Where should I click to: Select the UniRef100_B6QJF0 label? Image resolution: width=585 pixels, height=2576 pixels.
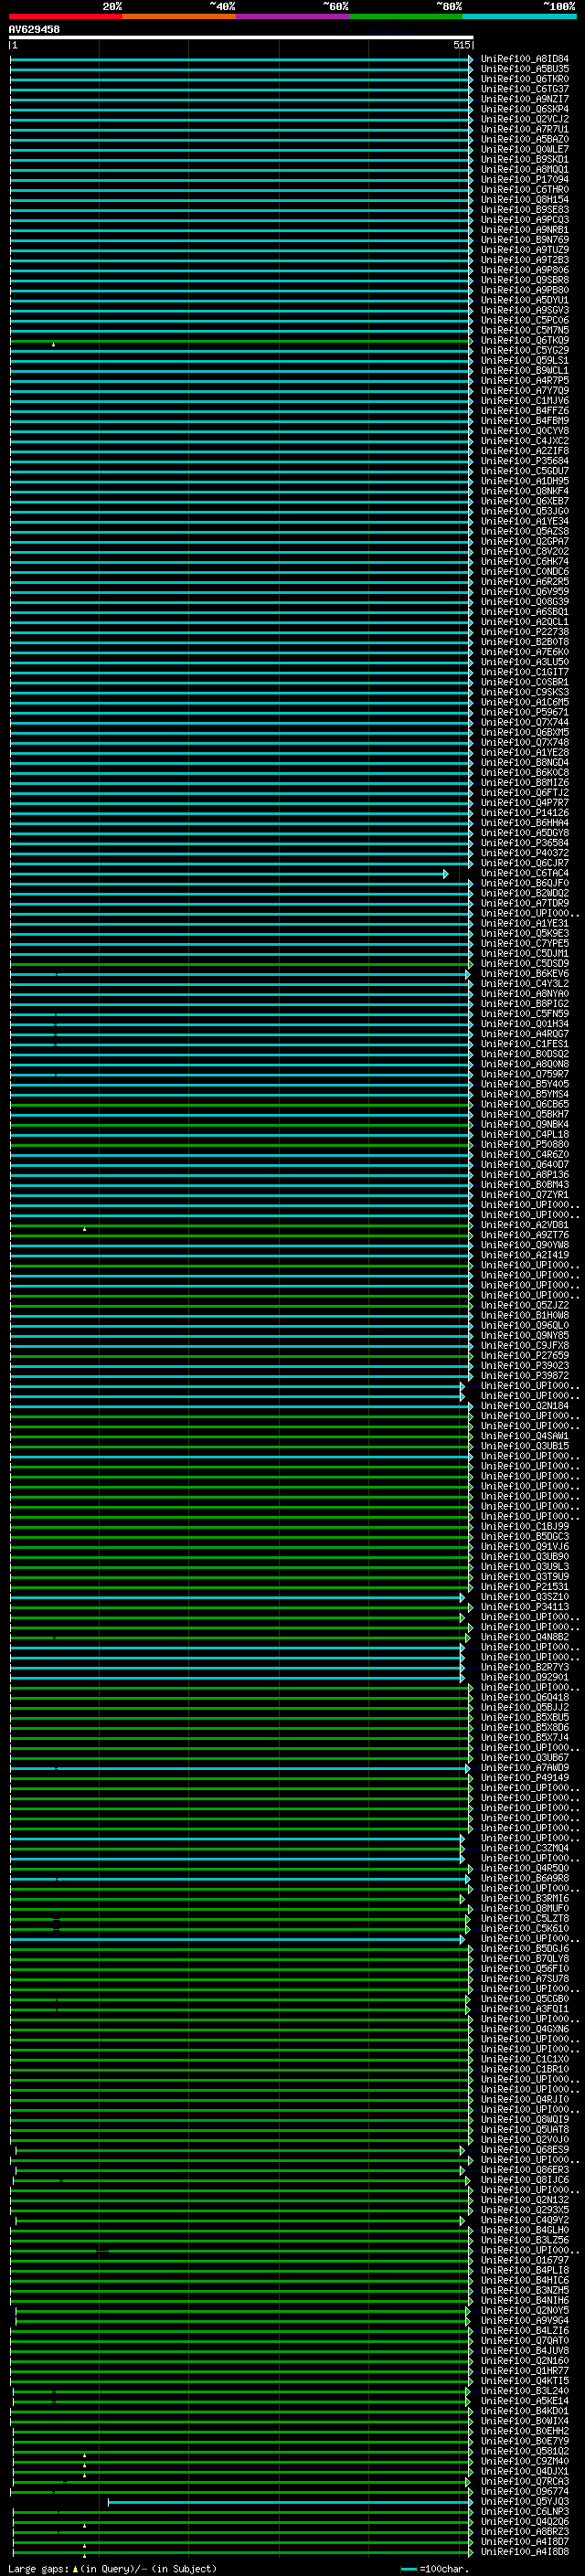coord(525,883)
